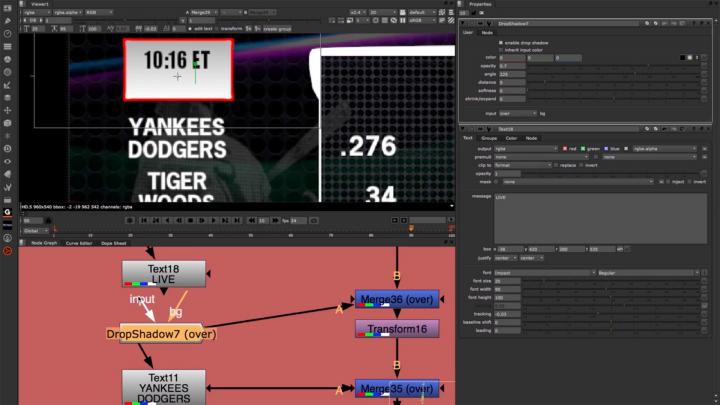Stop viewer playback

(x=190, y=221)
